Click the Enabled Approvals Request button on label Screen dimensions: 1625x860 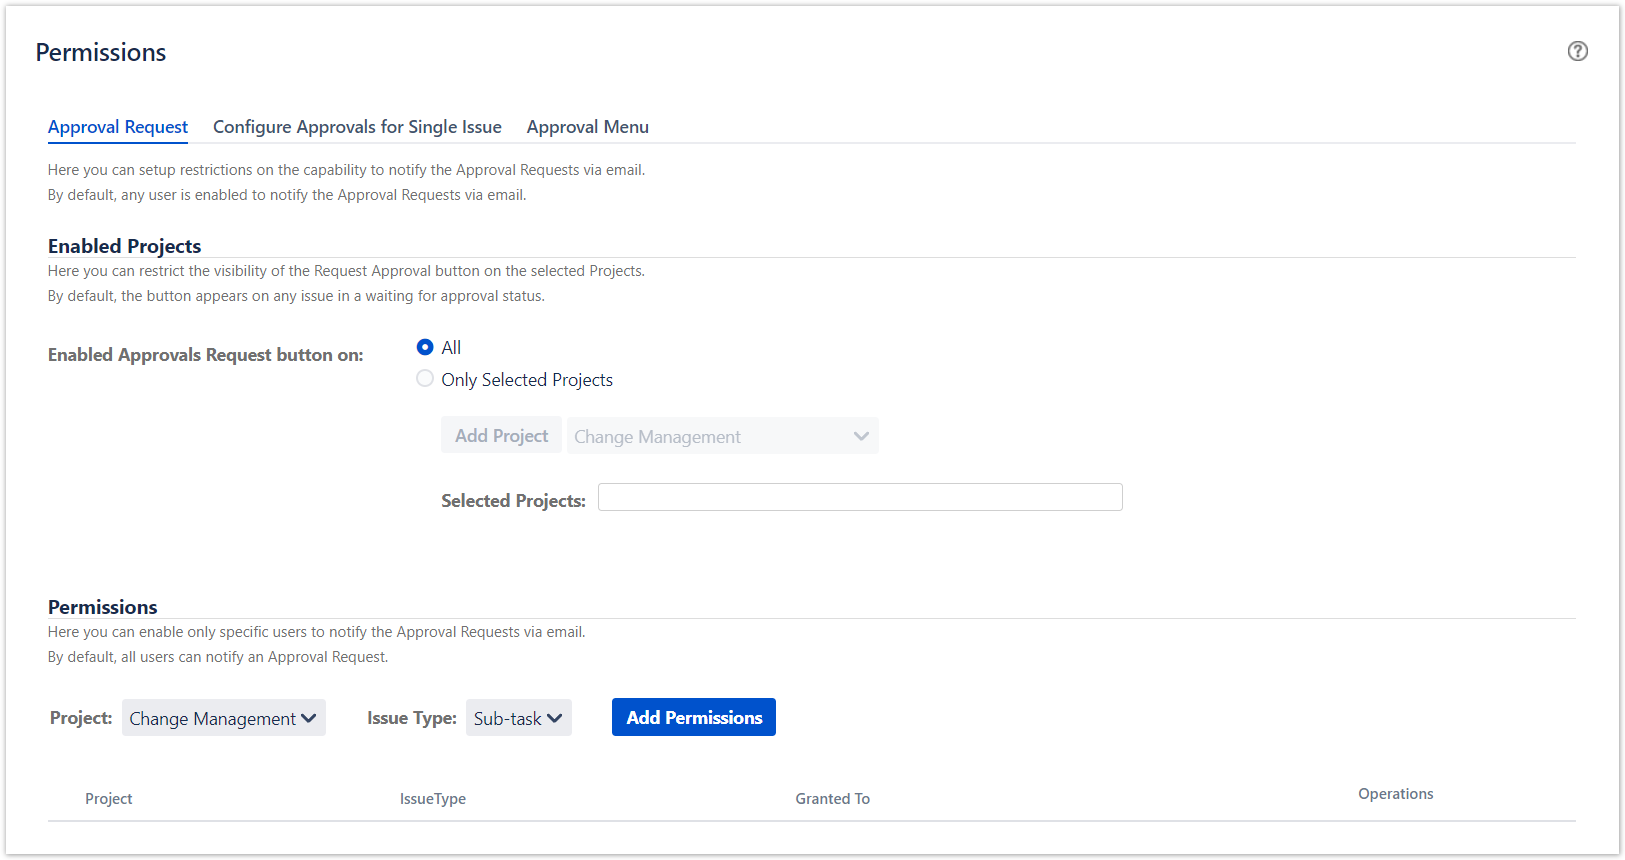click(x=205, y=355)
